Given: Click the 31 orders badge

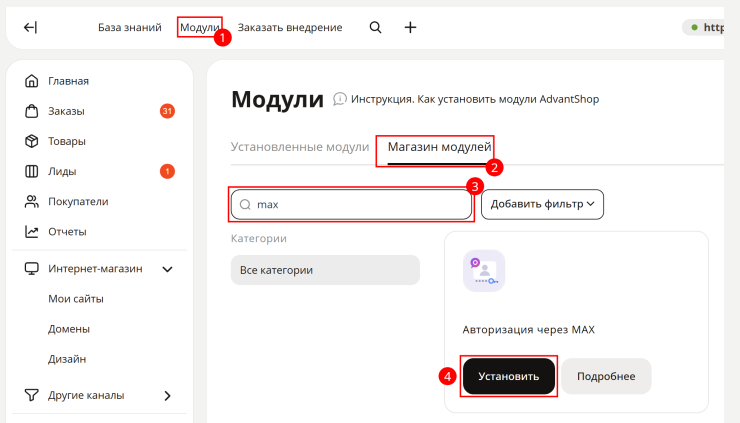Looking at the screenshot, I should coord(167,111).
